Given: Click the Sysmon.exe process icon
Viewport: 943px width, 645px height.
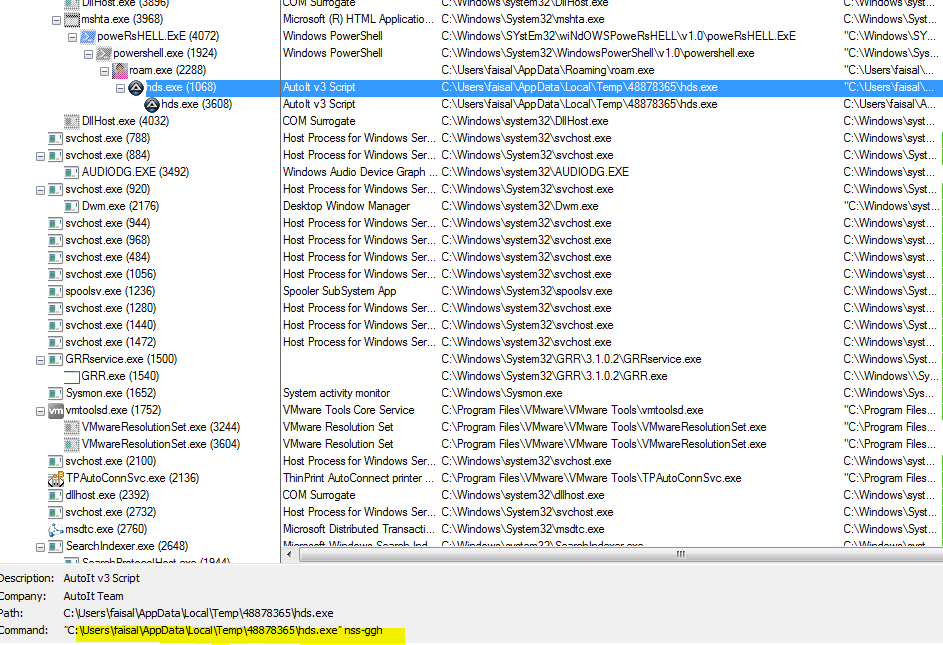Looking at the screenshot, I should pos(54,392).
